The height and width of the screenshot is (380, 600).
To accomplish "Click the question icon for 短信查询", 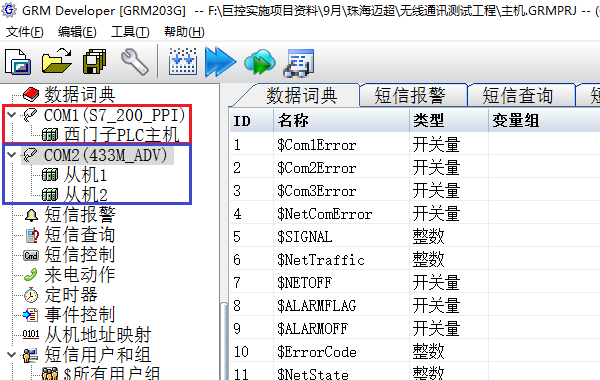I will pos(32,235).
